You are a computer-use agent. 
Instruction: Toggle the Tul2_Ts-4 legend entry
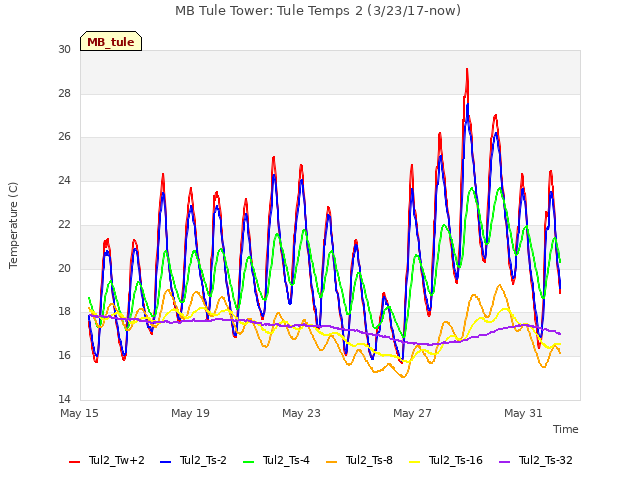276,461
